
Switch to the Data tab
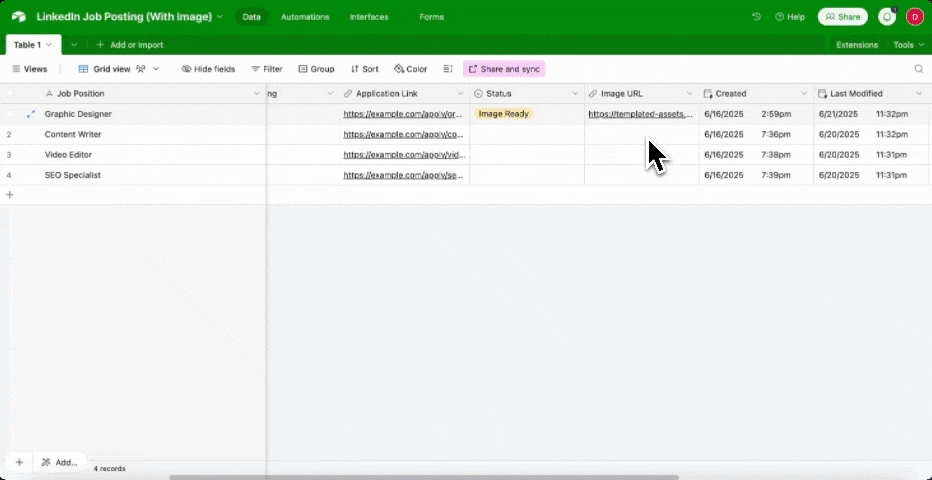pos(251,17)
